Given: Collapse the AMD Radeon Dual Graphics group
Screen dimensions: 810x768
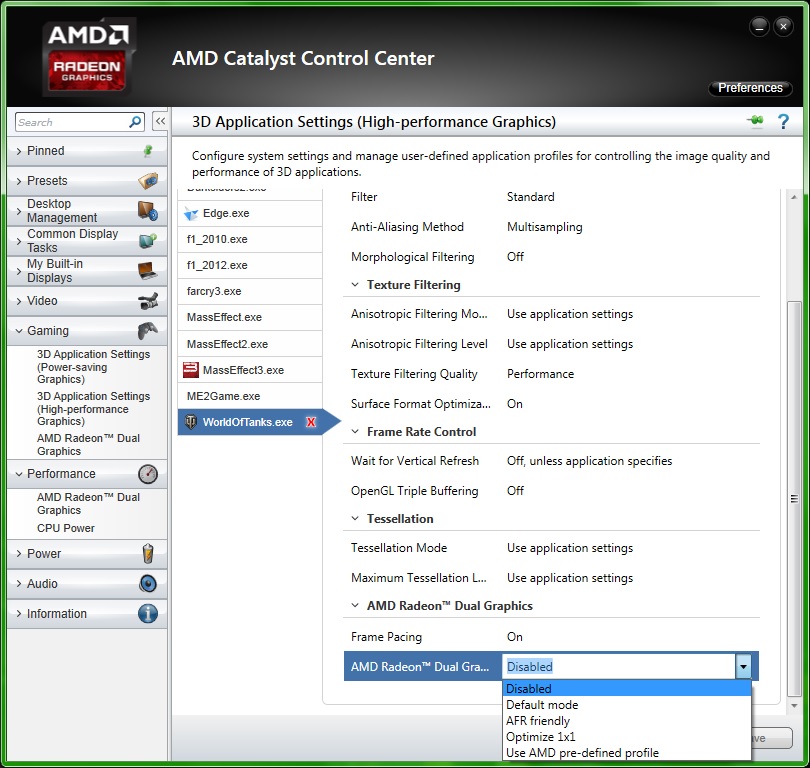Looking at the screenshot, I should 355,605.
